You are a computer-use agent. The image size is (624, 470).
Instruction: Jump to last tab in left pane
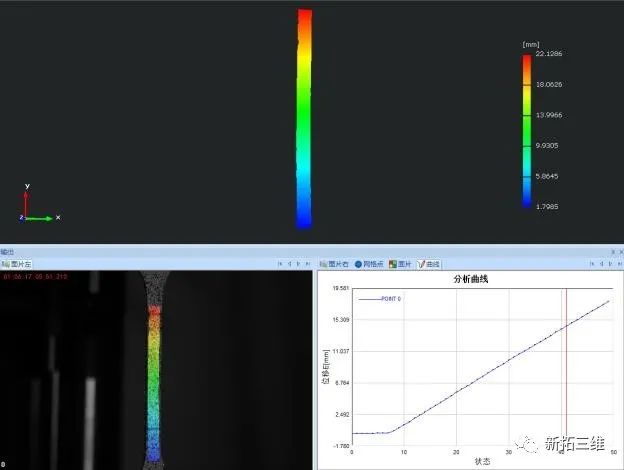pos(308,264)
